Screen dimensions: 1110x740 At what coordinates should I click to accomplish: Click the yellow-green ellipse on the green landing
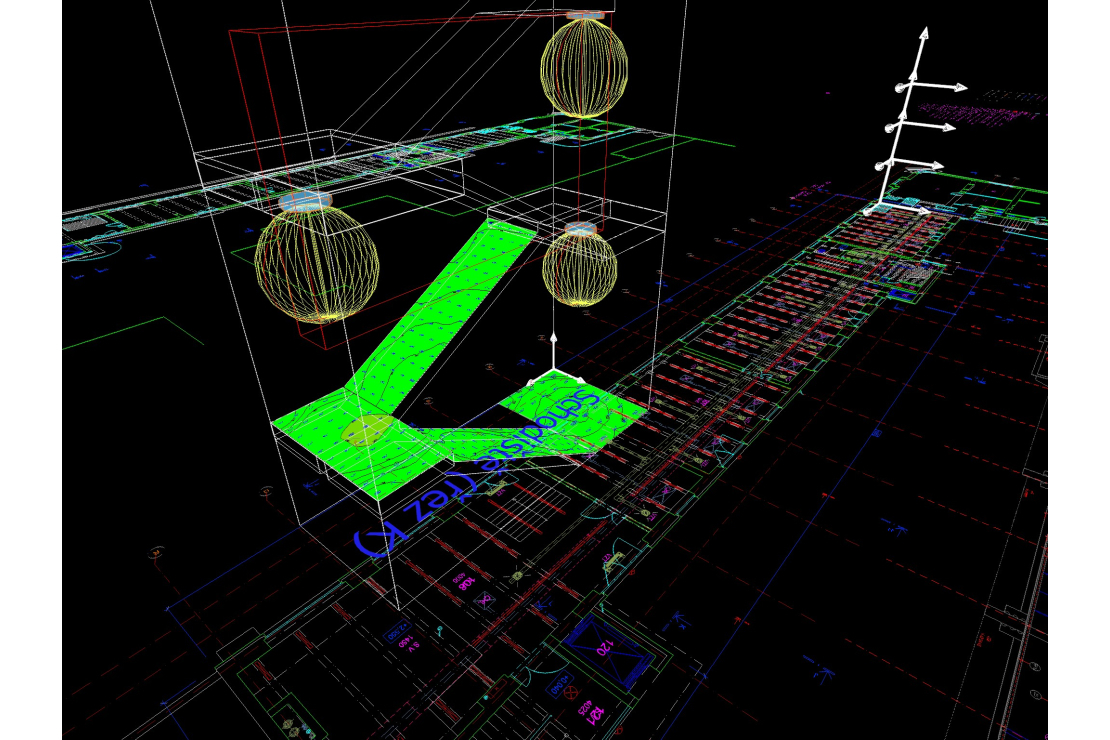(367, 430)
